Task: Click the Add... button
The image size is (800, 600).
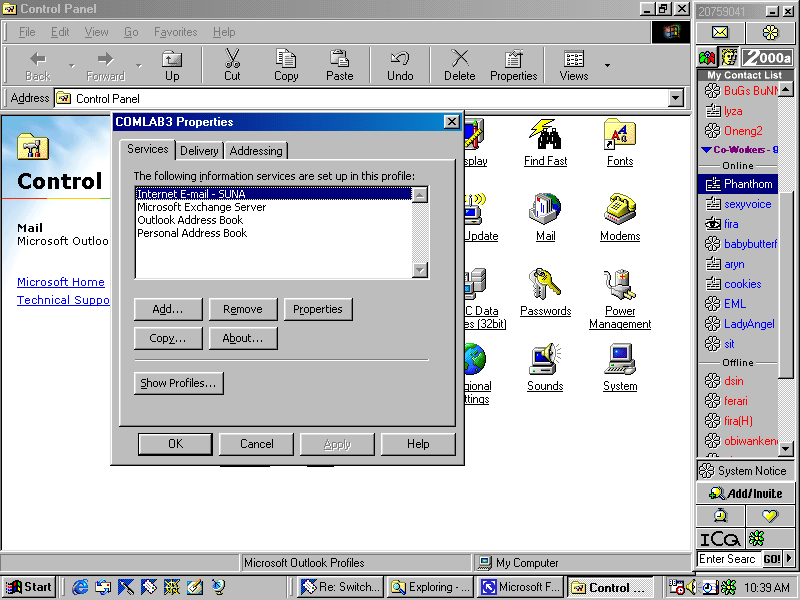Action: [168, 309]
